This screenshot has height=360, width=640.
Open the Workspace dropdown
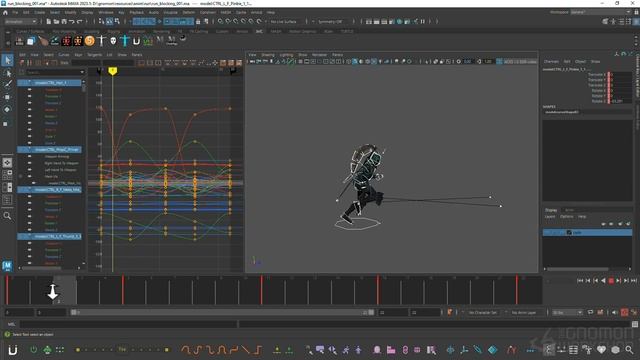pyautogui.click(x=600, y=12)
